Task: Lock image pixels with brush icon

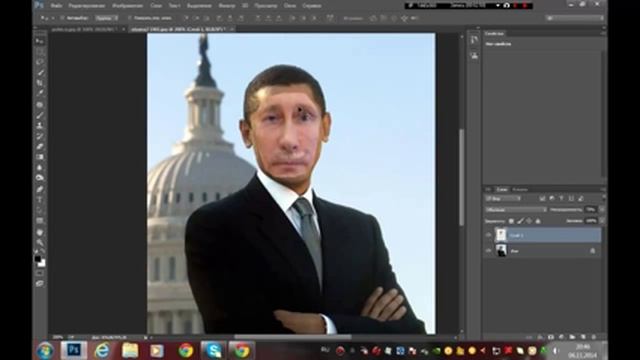Action: 520,221
